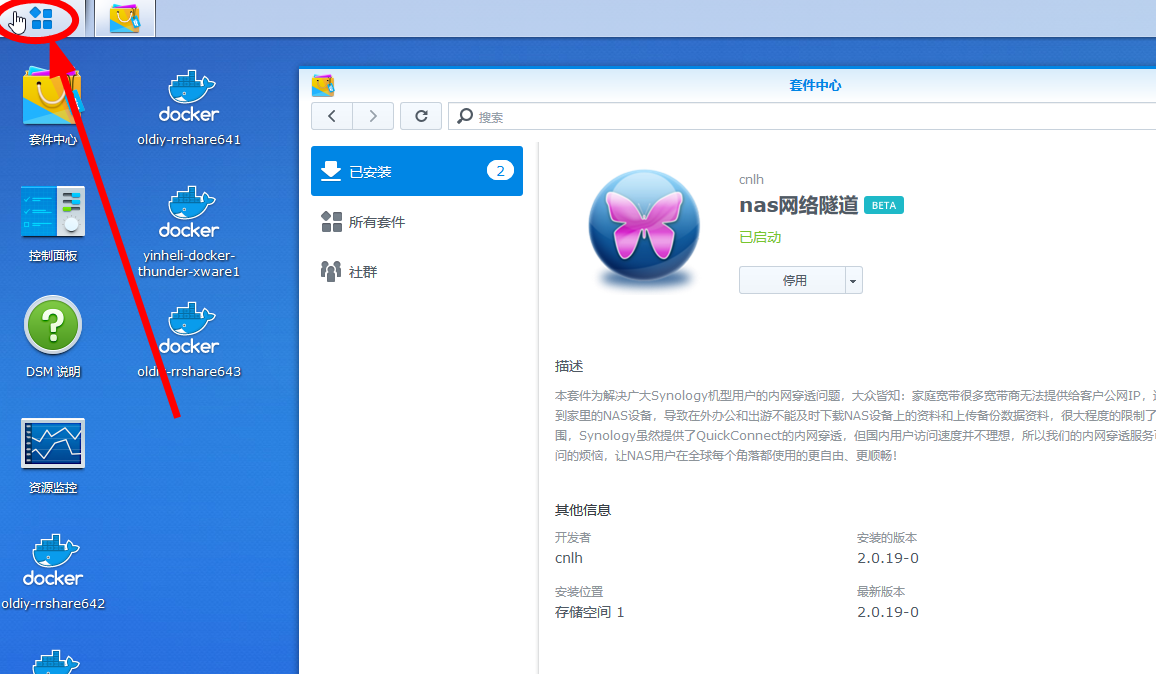Click the nas网络隧道 package title

pos(798,205)
